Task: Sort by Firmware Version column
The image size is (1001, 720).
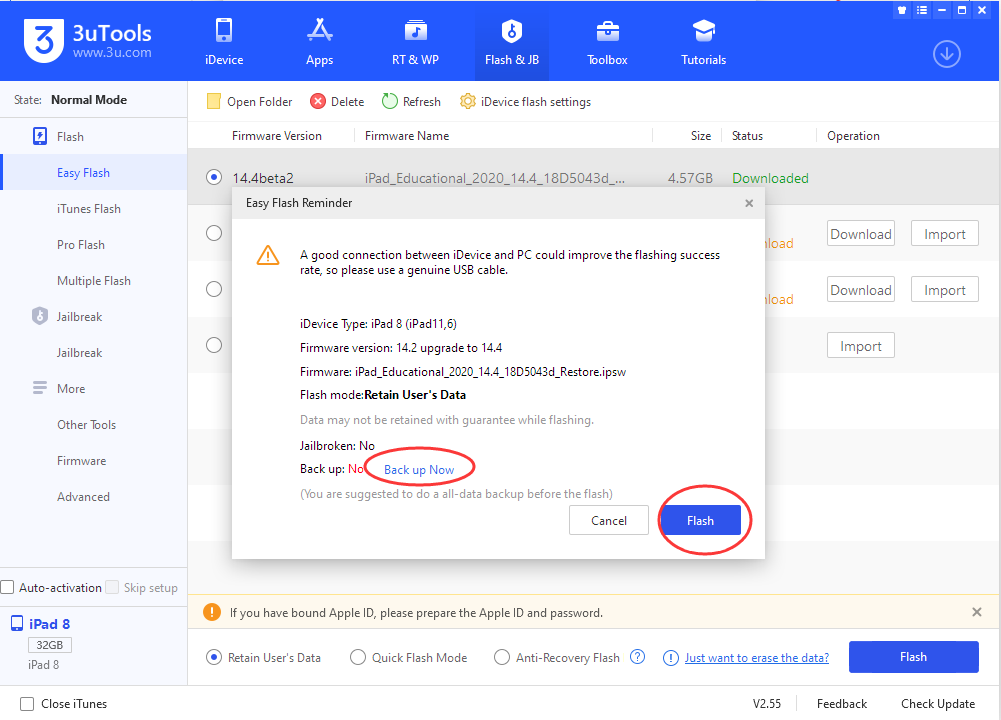Action: [x=276, y=135]
